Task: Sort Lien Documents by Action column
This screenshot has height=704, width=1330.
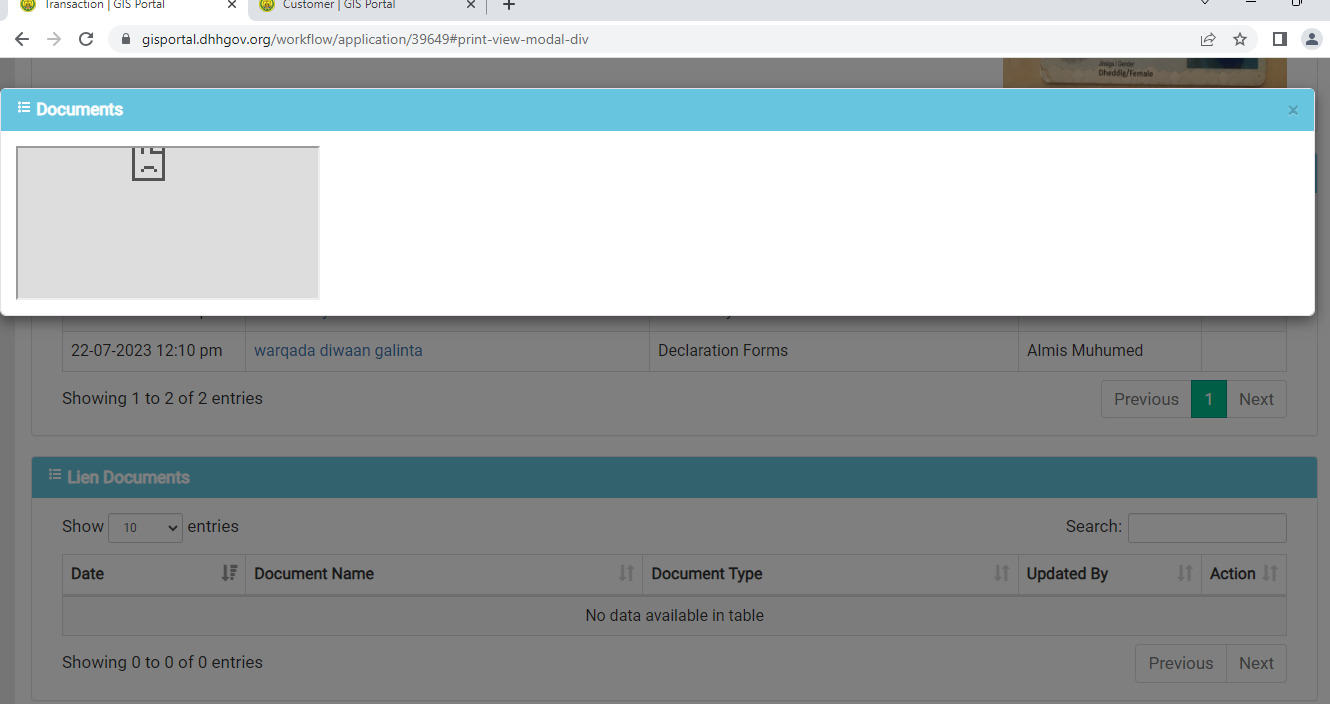Action: [1244, 574]
